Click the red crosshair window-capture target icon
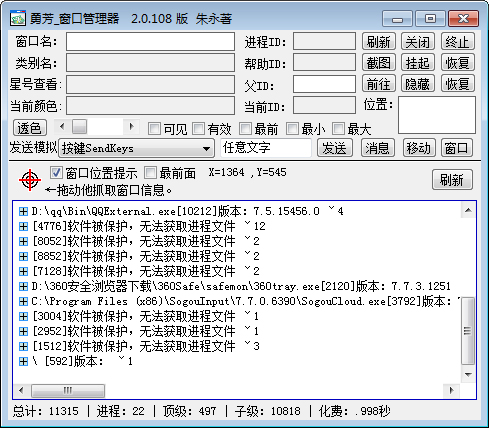Image resolution: width=489 pixels, height=428 pixels. 30,180
